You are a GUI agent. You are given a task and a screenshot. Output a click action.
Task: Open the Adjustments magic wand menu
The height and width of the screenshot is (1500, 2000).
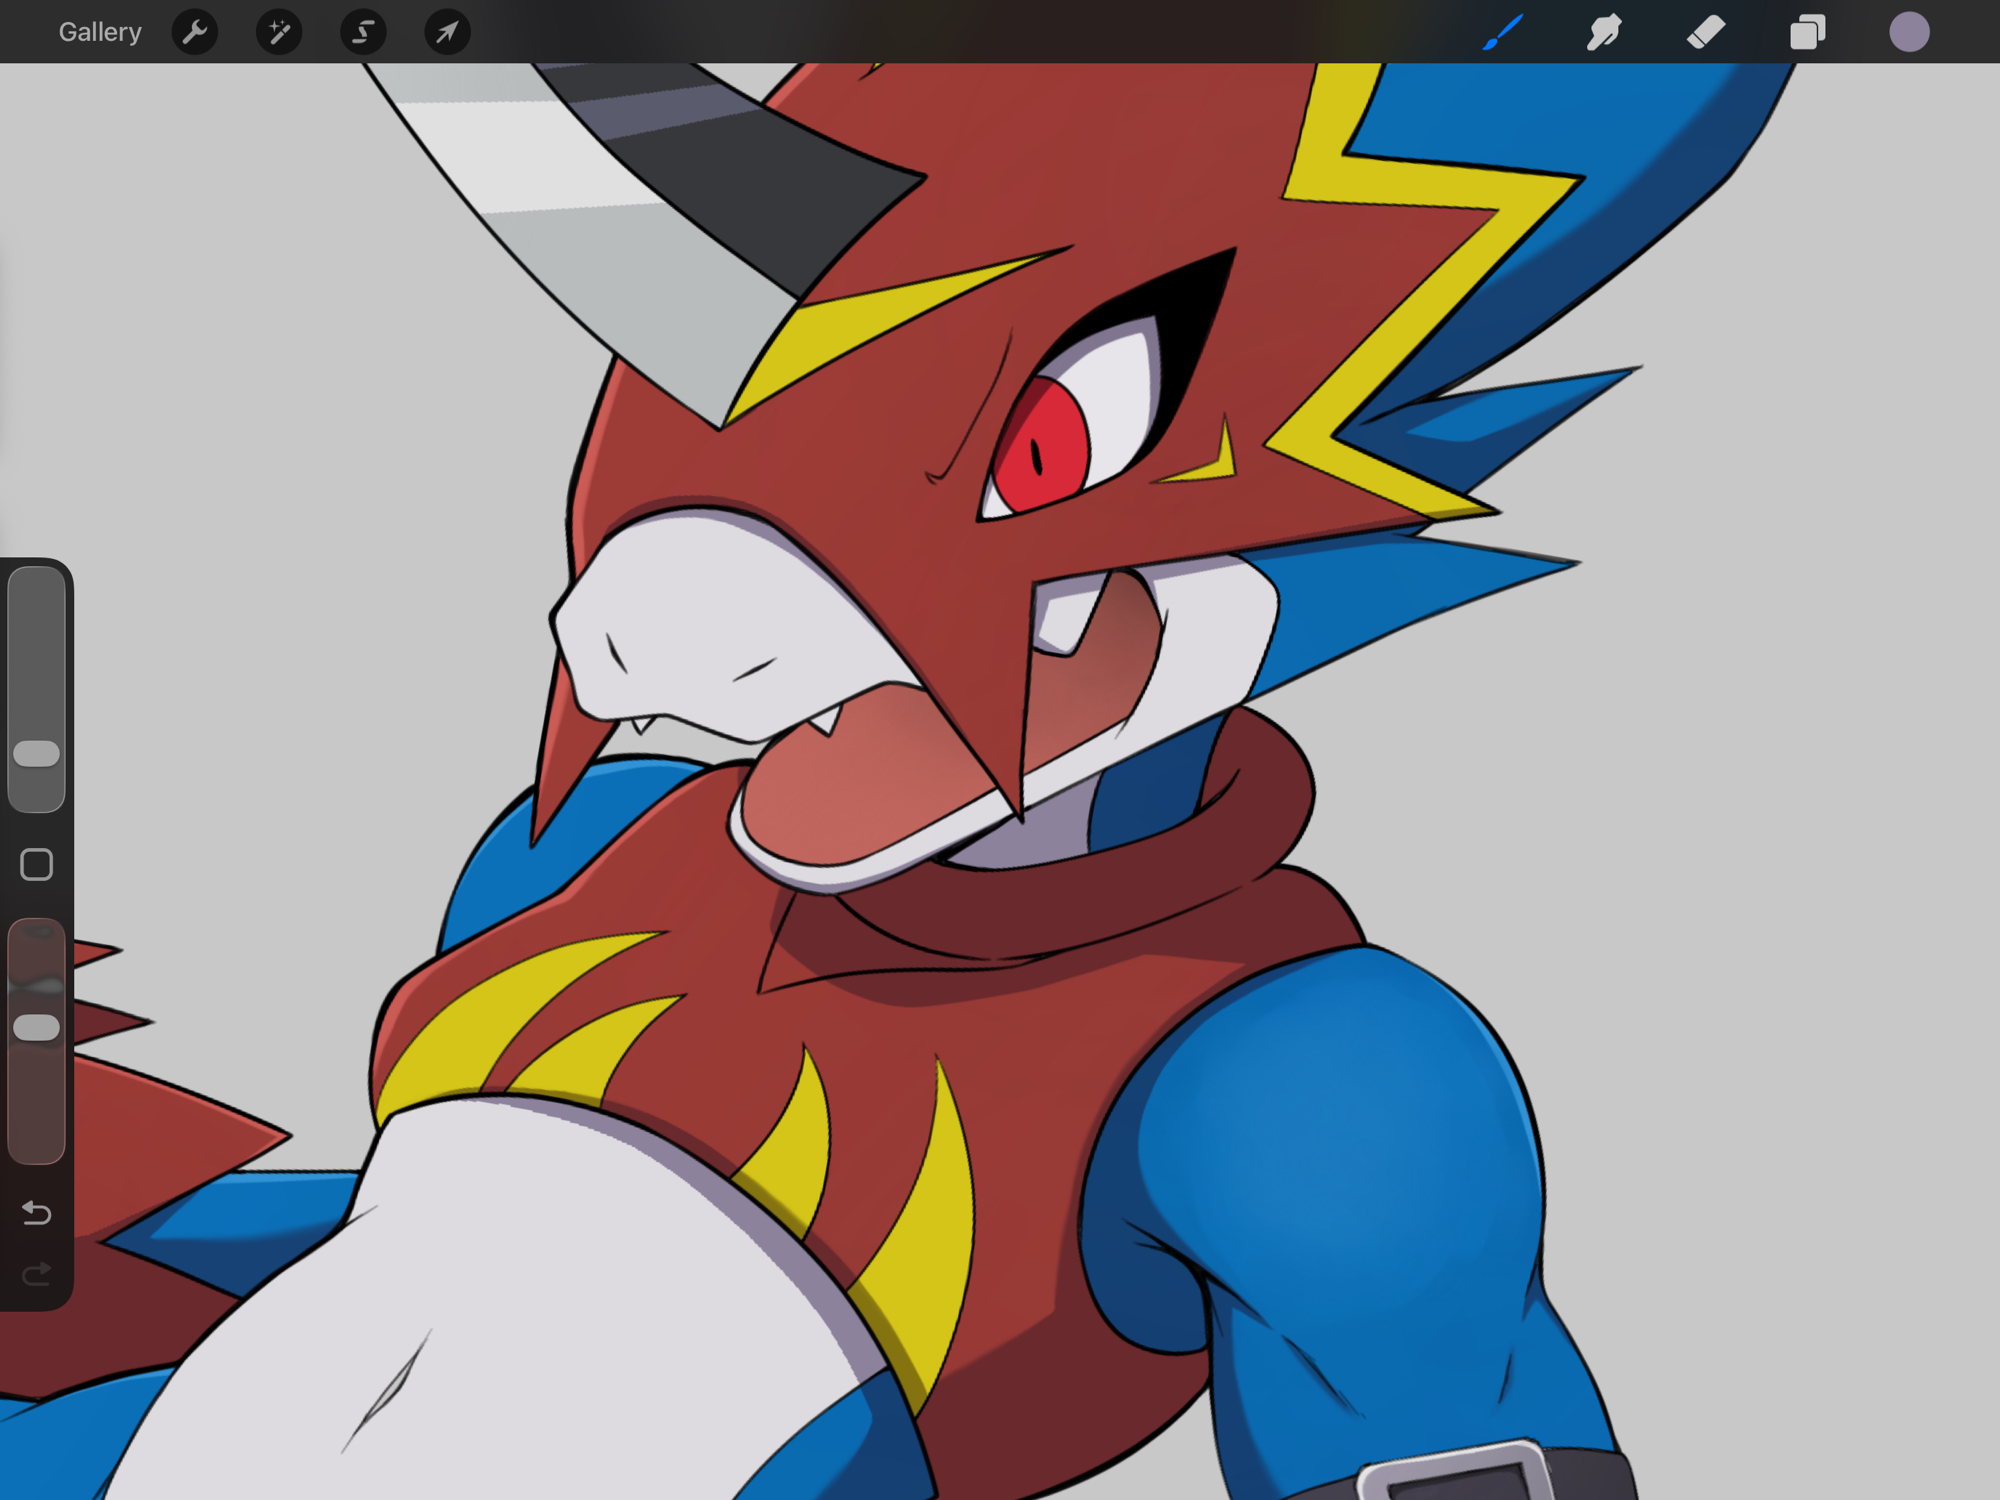[x=279, y=32]
